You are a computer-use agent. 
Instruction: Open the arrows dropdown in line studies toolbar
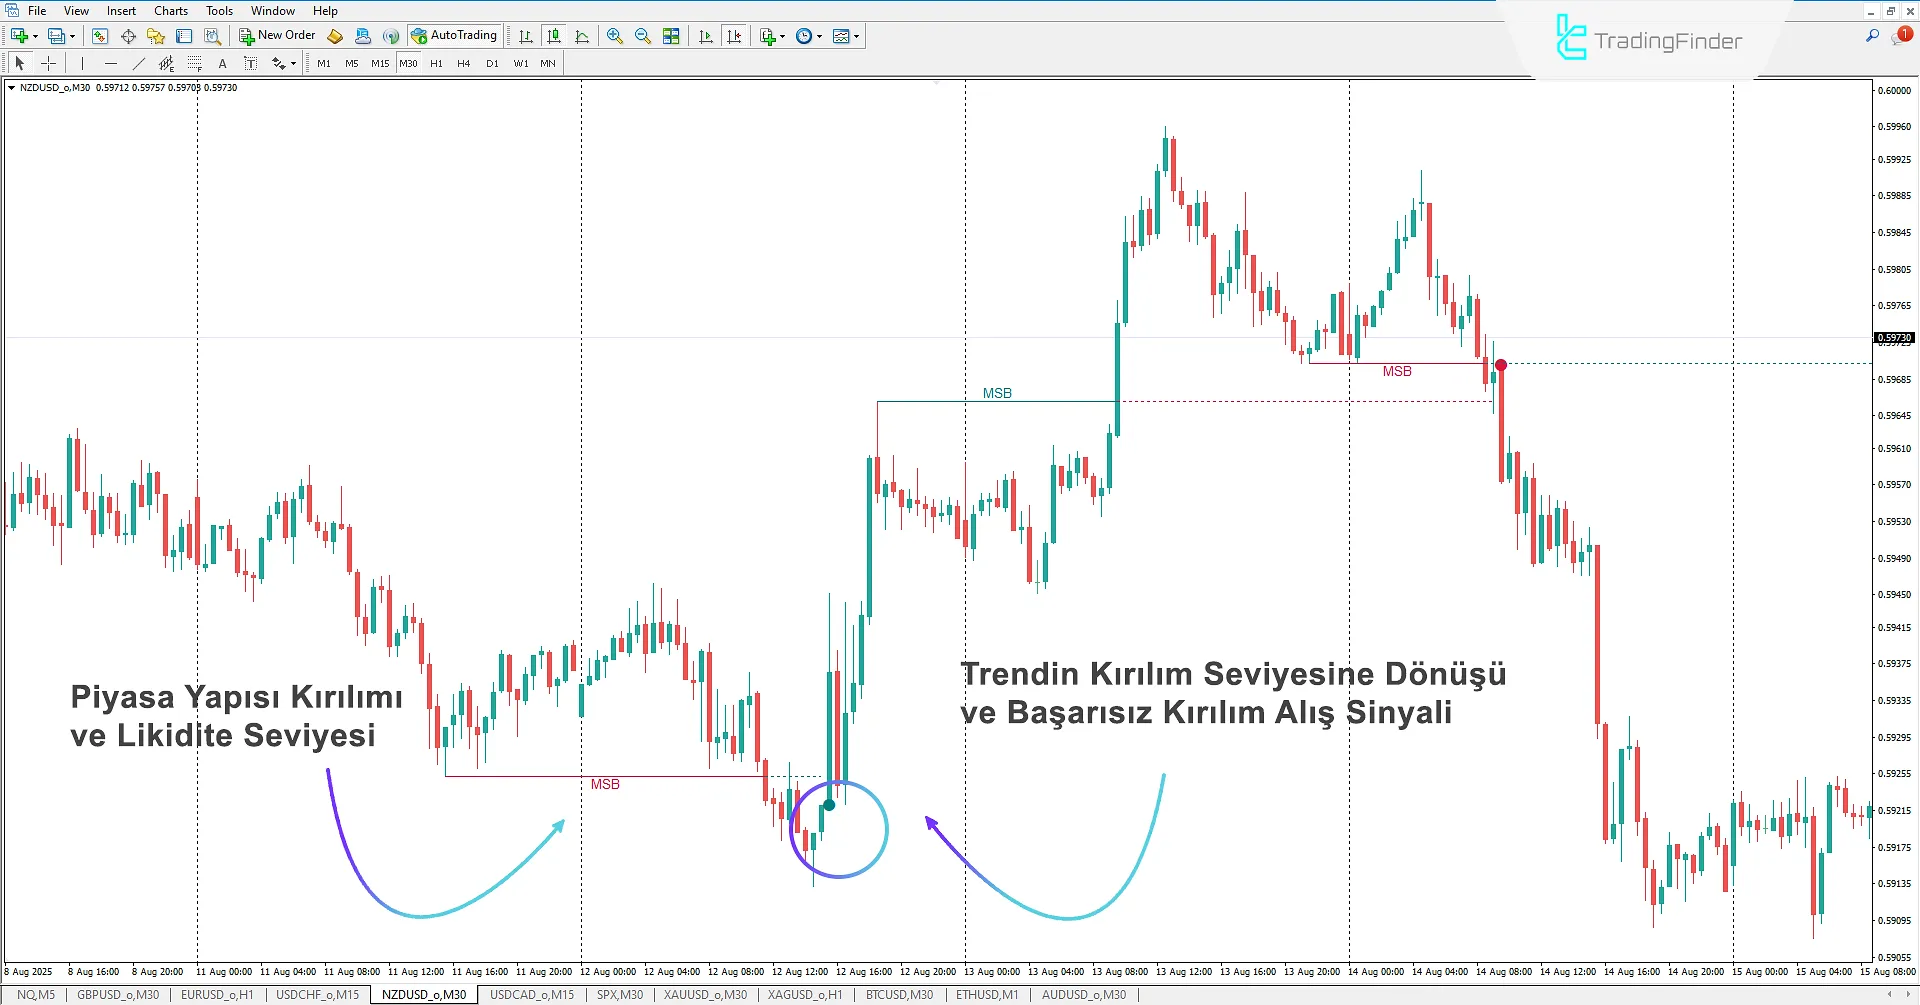click(x=290, y=63)
